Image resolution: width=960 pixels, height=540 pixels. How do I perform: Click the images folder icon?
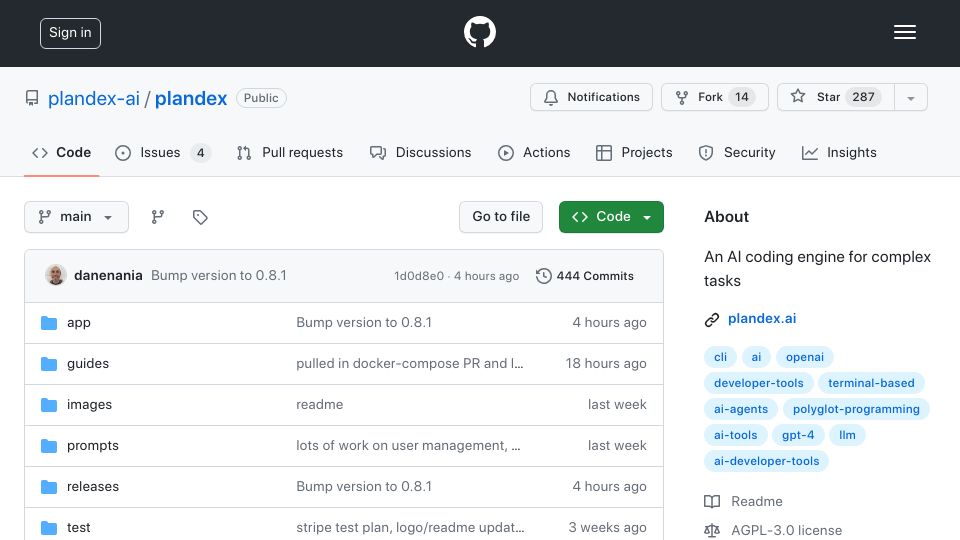49,405
